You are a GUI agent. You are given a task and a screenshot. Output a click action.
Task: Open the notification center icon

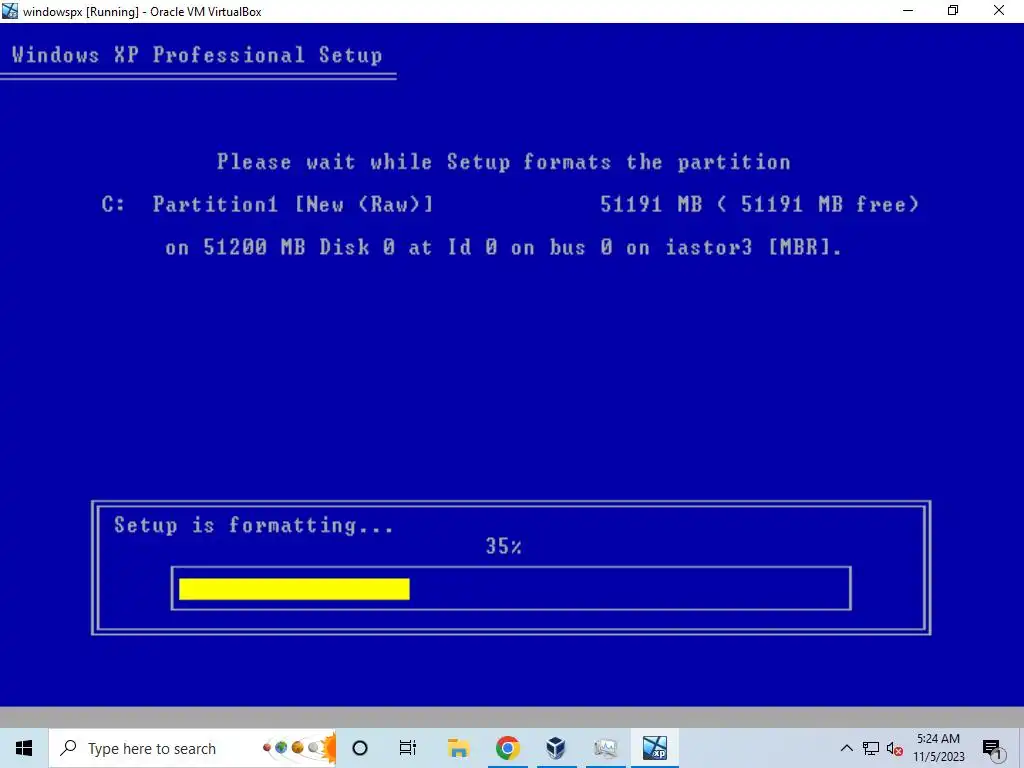[992, 749]
